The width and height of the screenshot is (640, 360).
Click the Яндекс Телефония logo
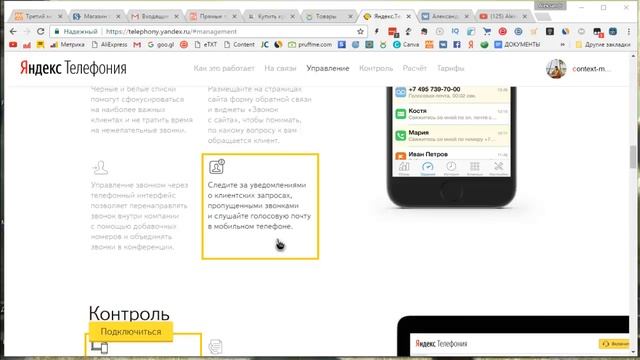click(73, 68)
